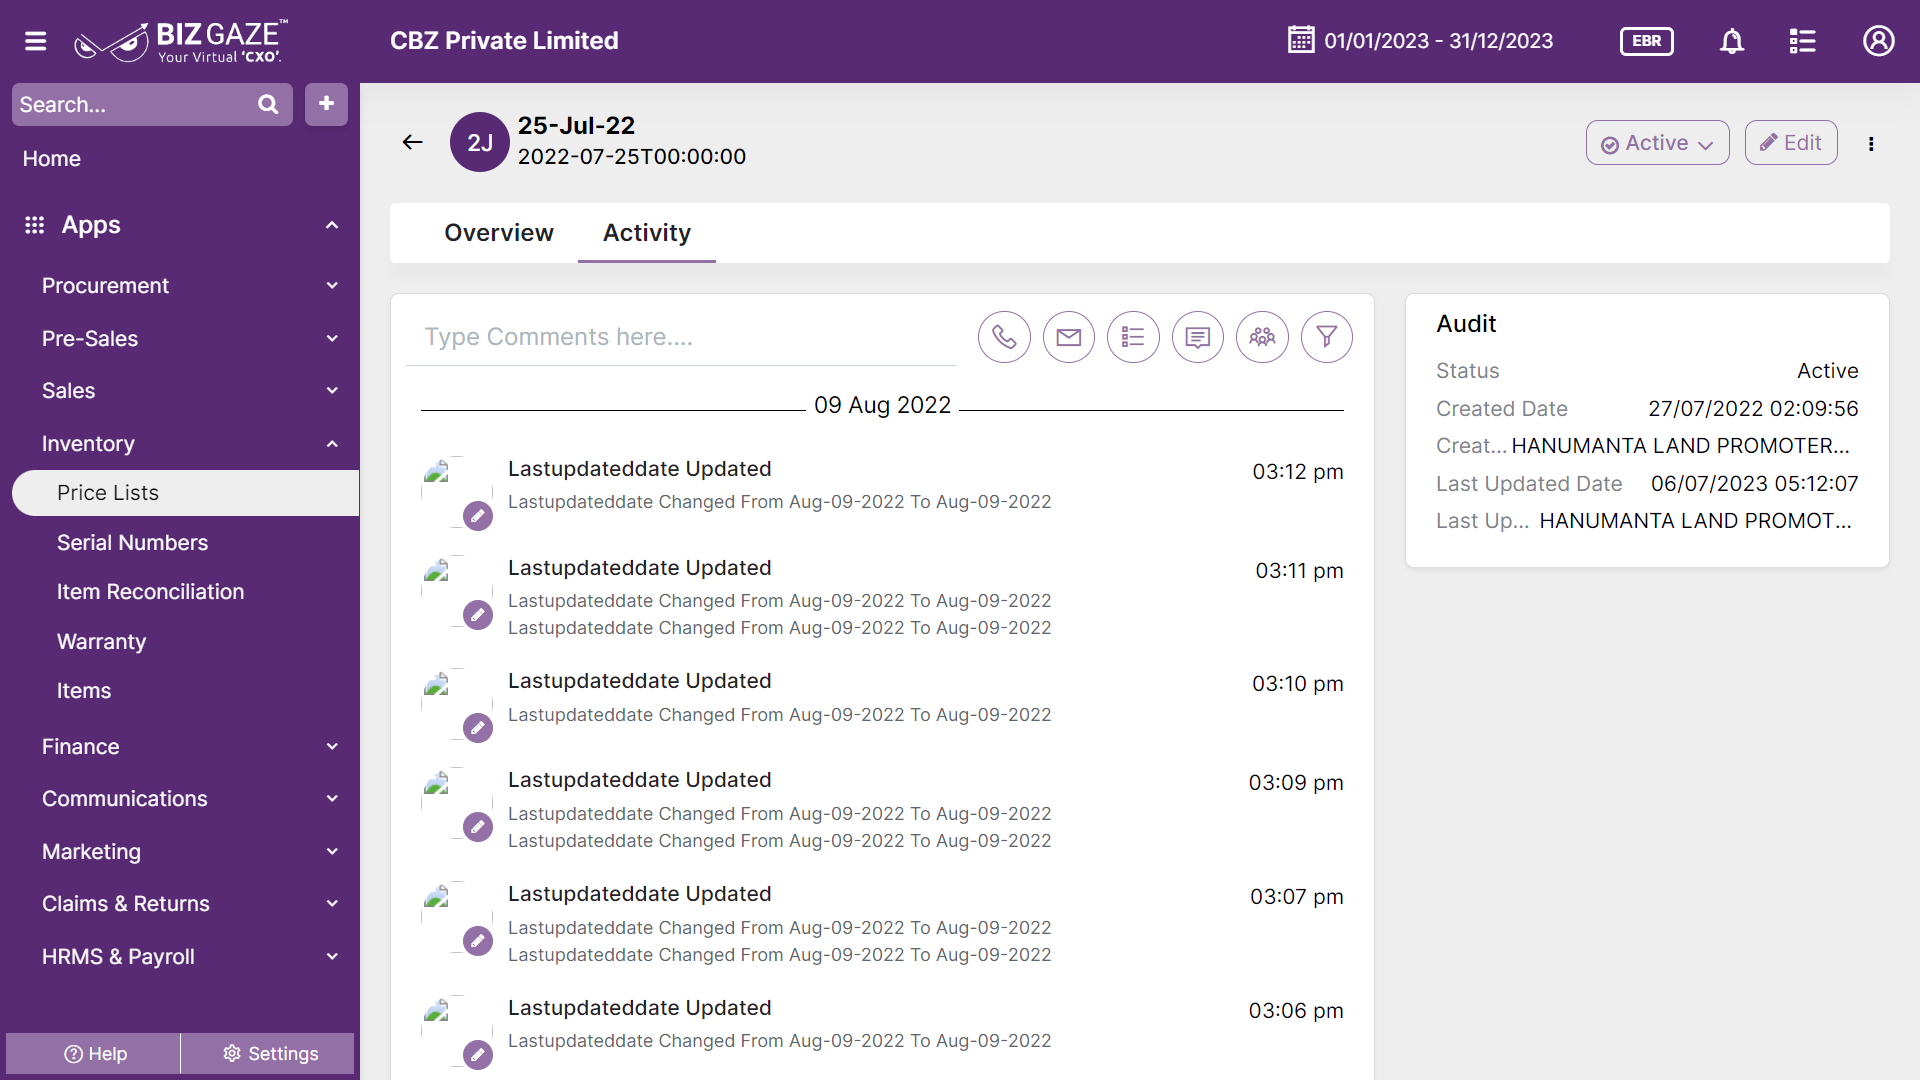Open the Active status dropdown
Screen dimensions: 1920x1080
coord(1657,143)
